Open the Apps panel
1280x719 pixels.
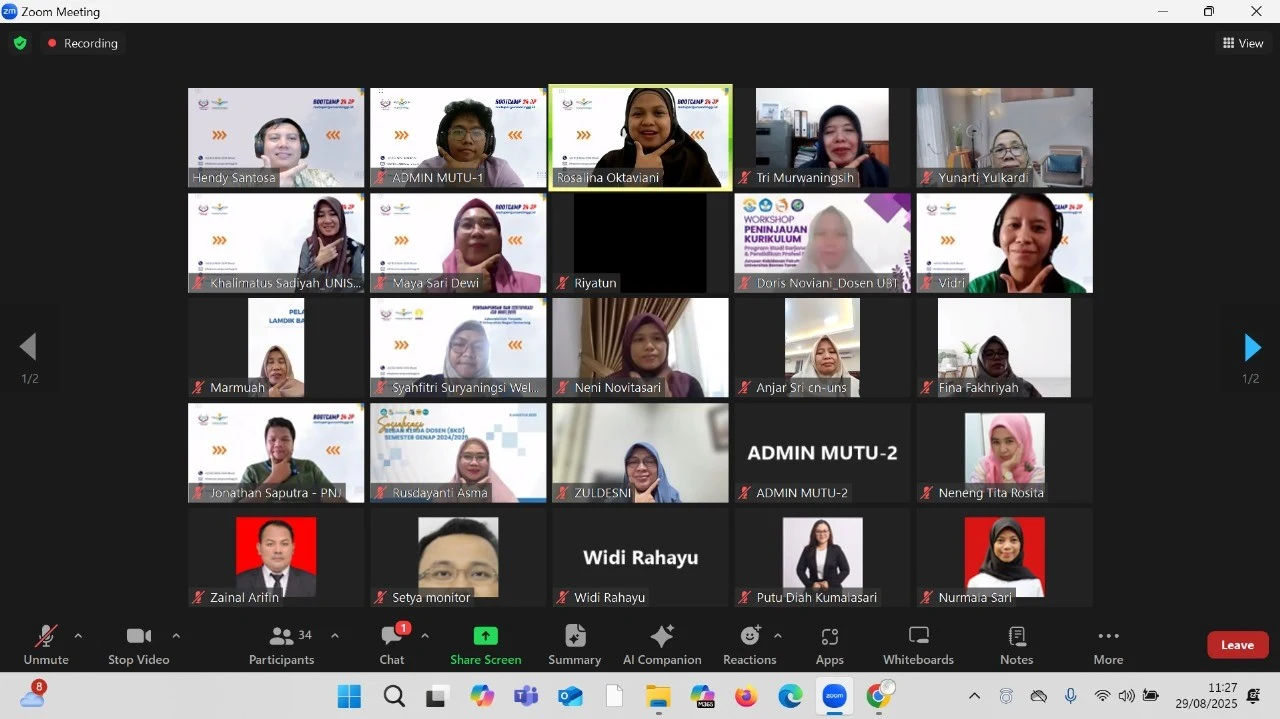829,645
